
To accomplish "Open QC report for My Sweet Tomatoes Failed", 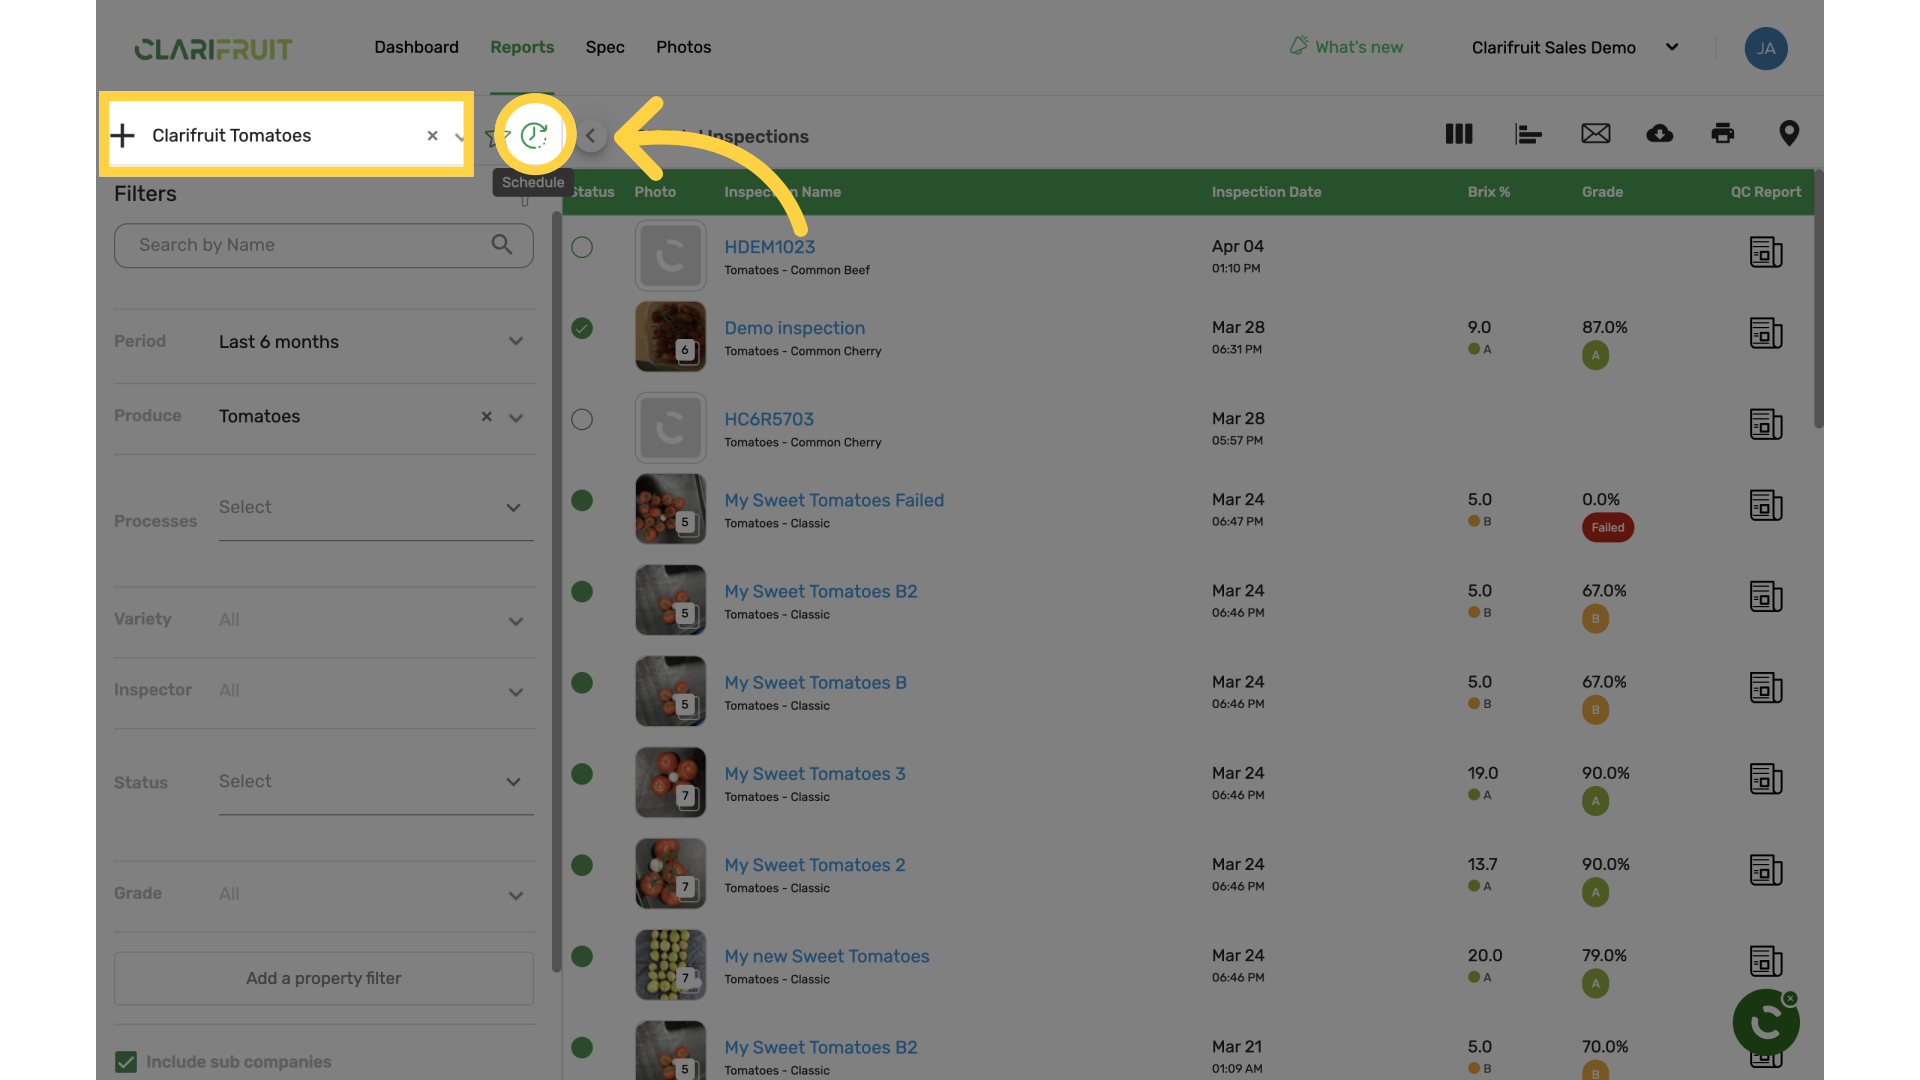I will [1766, 505].
